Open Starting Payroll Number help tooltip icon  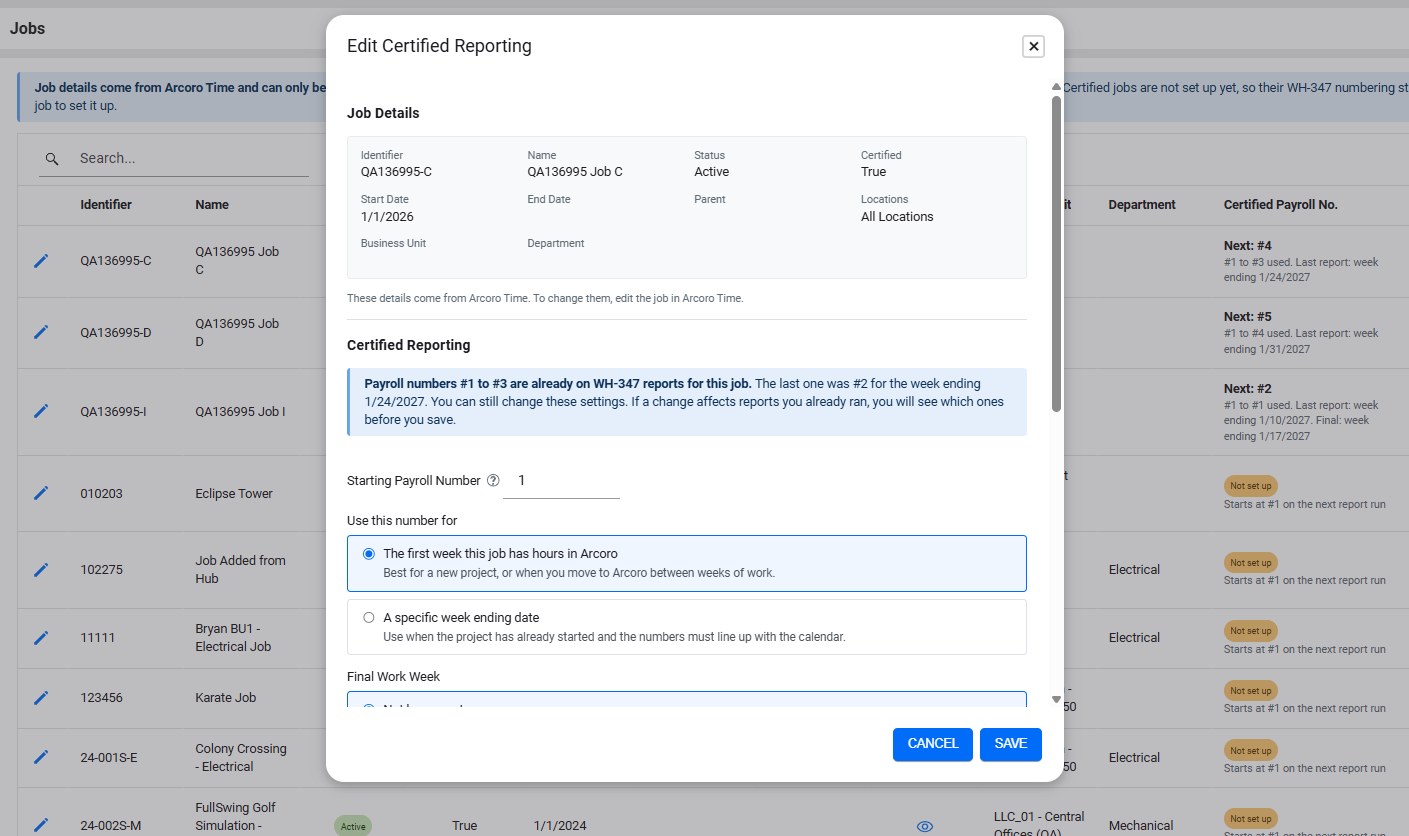tap(493, 480)
